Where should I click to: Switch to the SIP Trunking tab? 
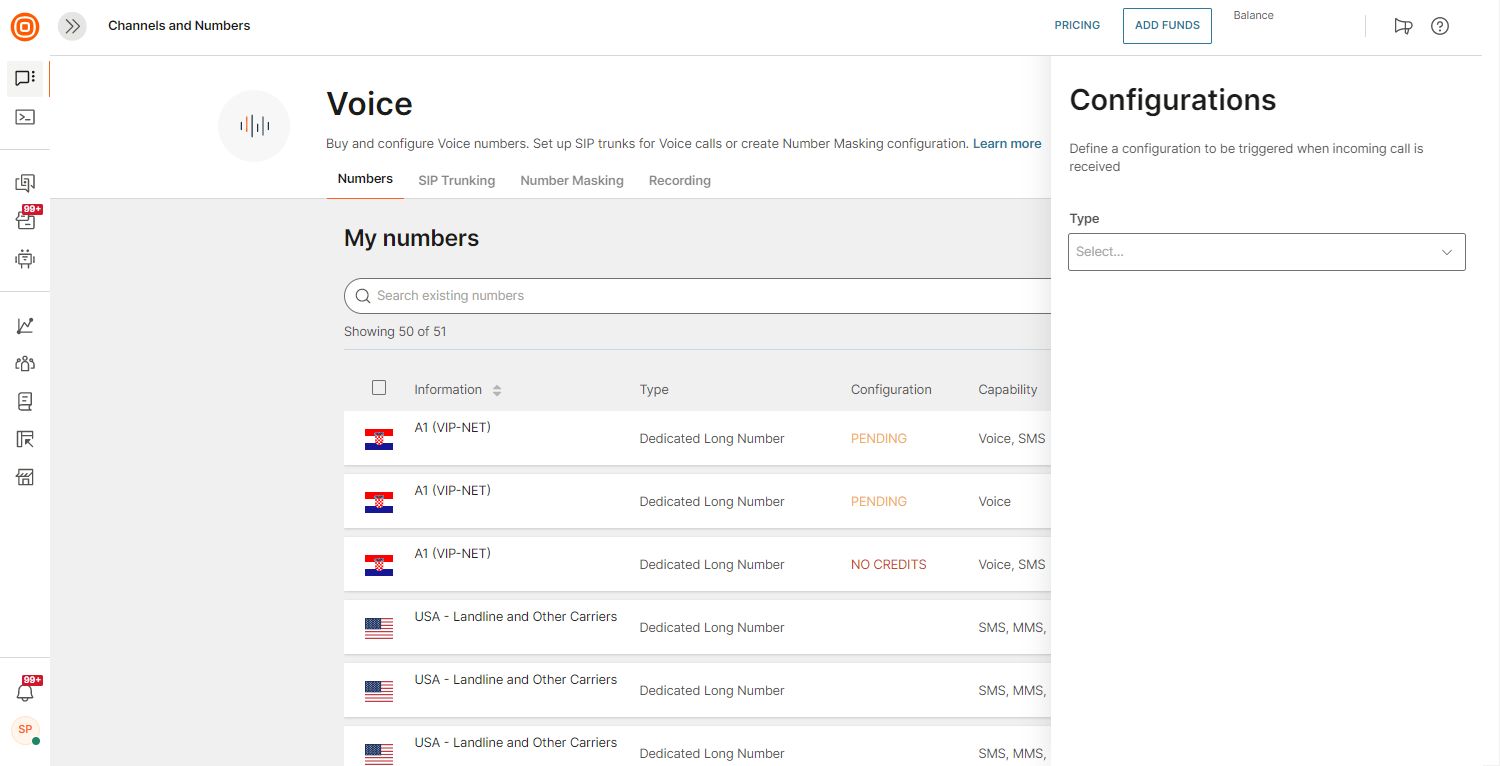point(456,181)
